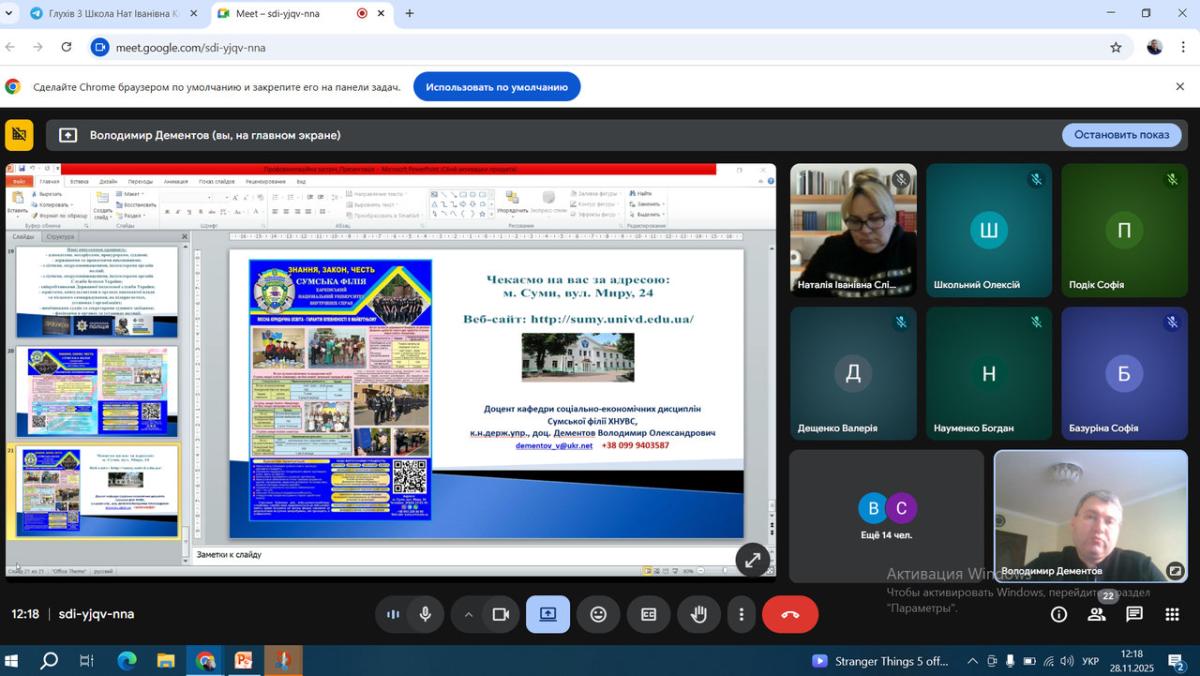1200x676 pixels.
Task: Click the Остановить показ button
Action: coord(1121,135)
